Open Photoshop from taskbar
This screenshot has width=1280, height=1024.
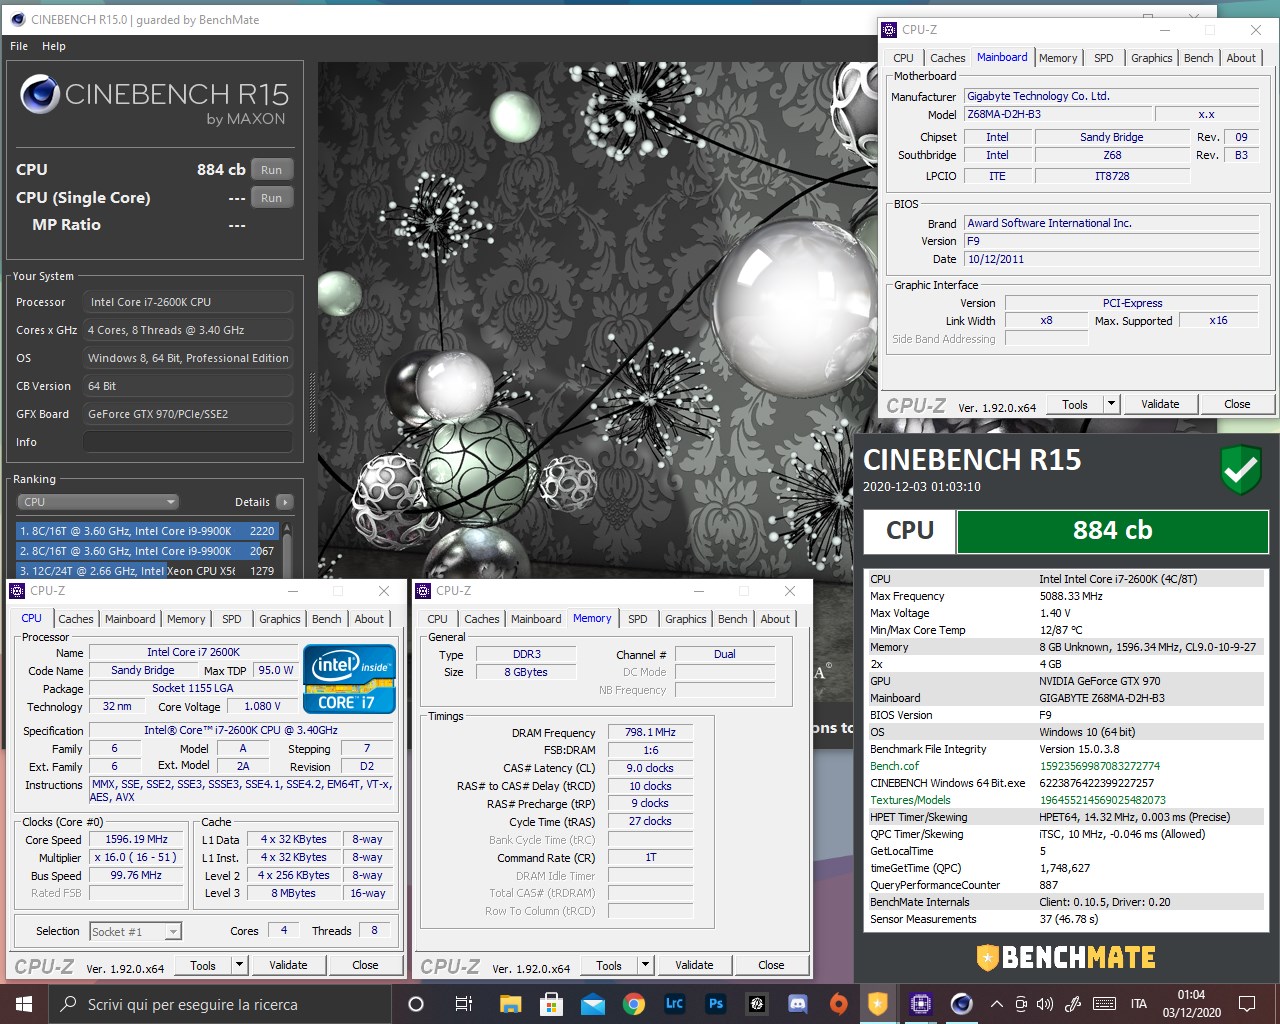click(715, 1004)
